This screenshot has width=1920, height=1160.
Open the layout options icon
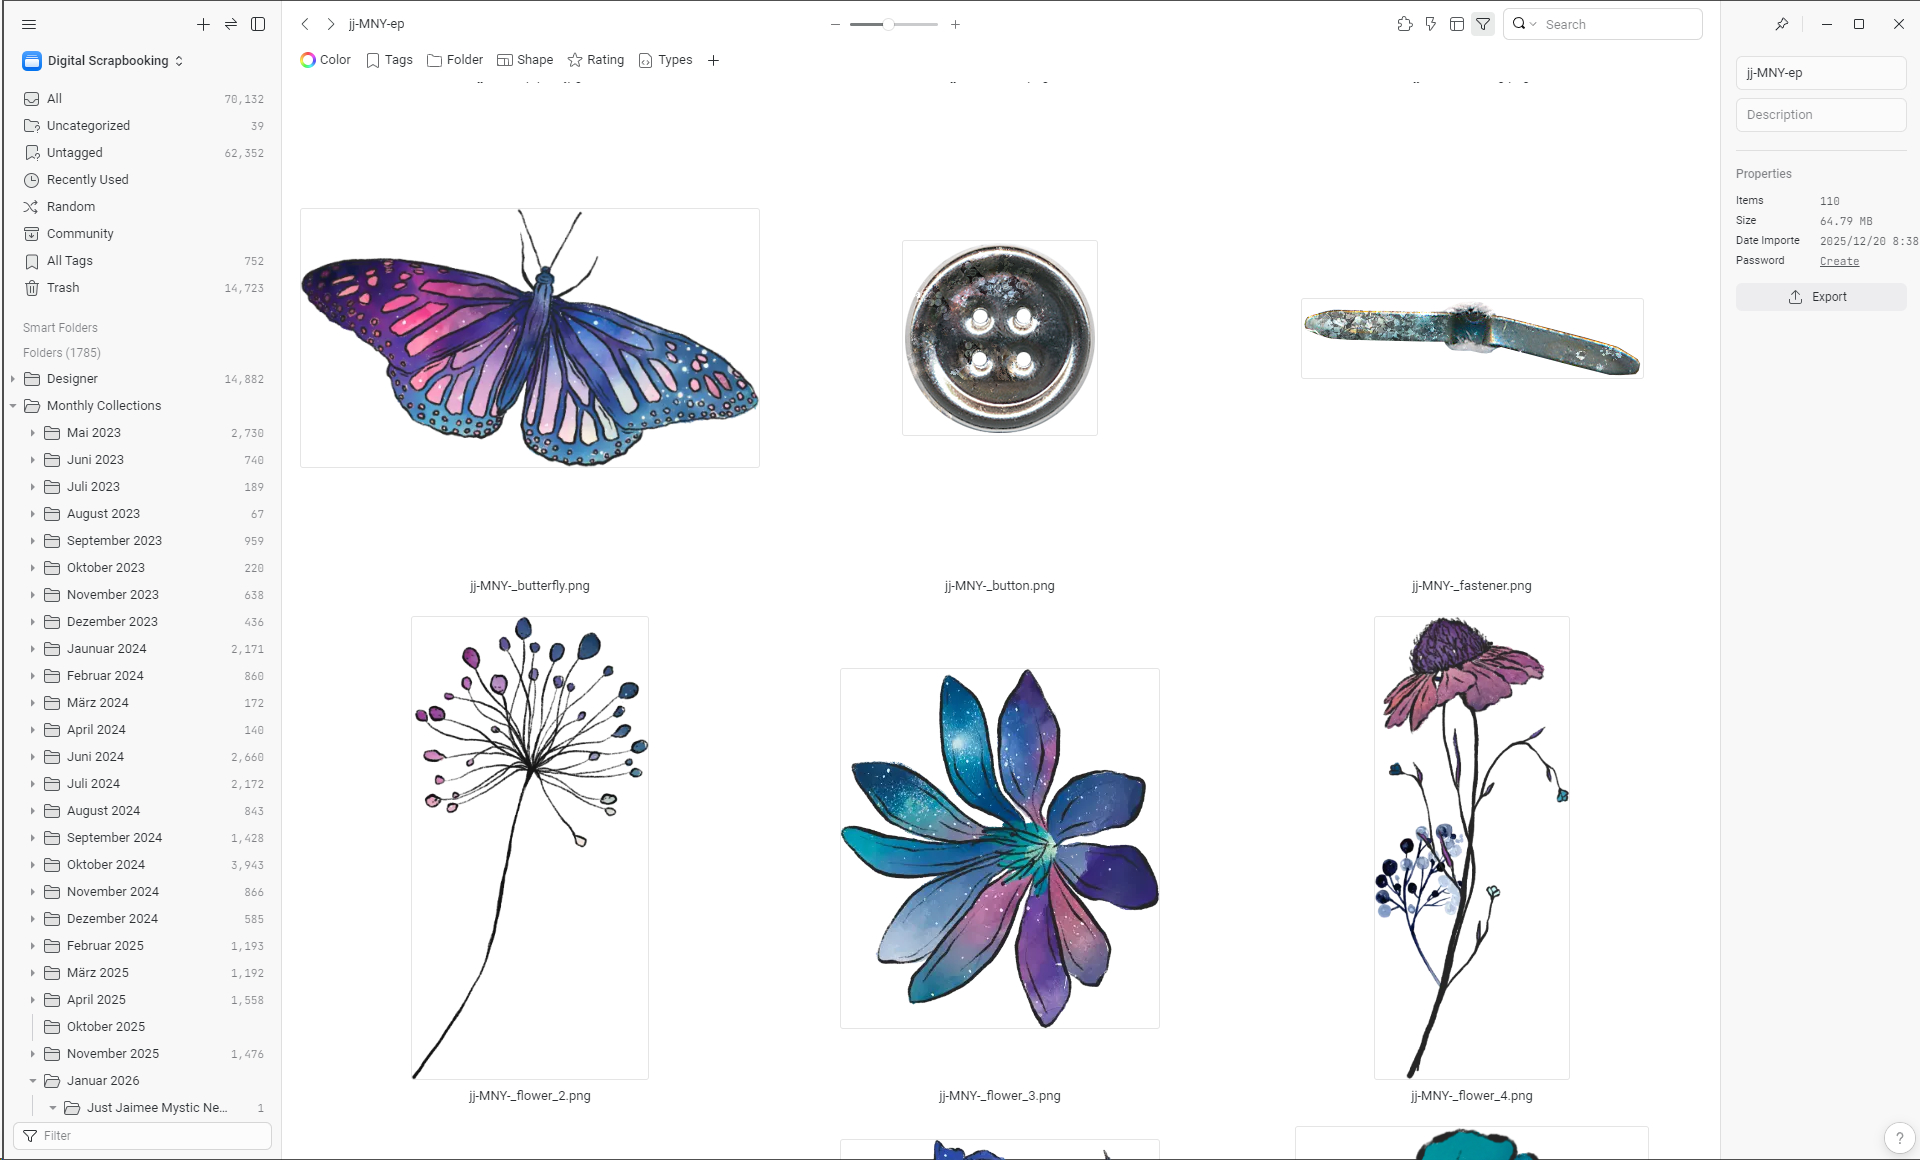coord(1457,24)
